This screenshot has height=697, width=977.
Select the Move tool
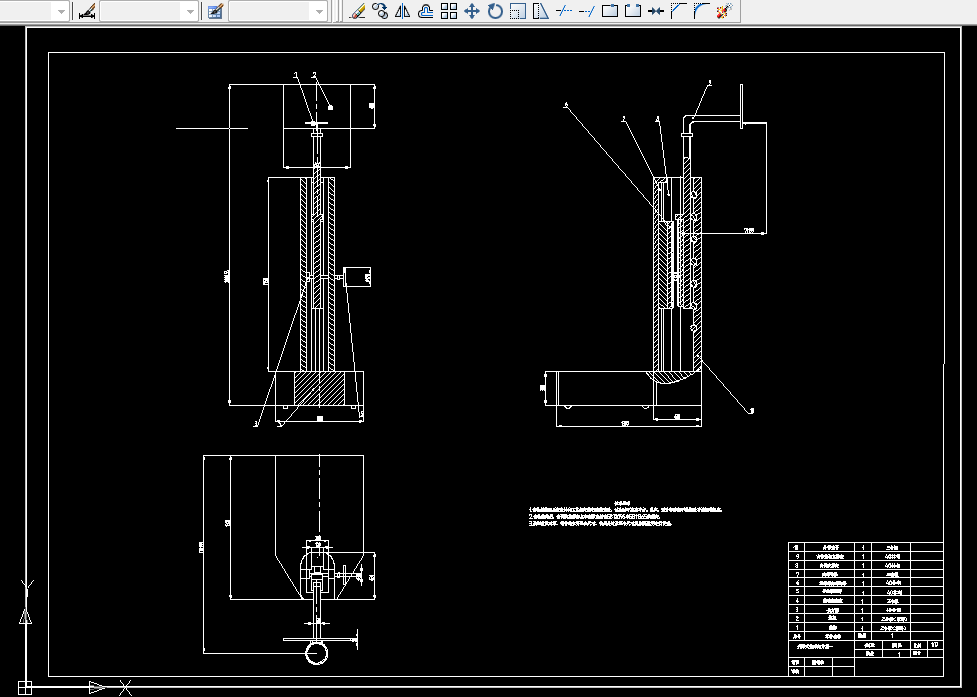click(x=472, y=11)
